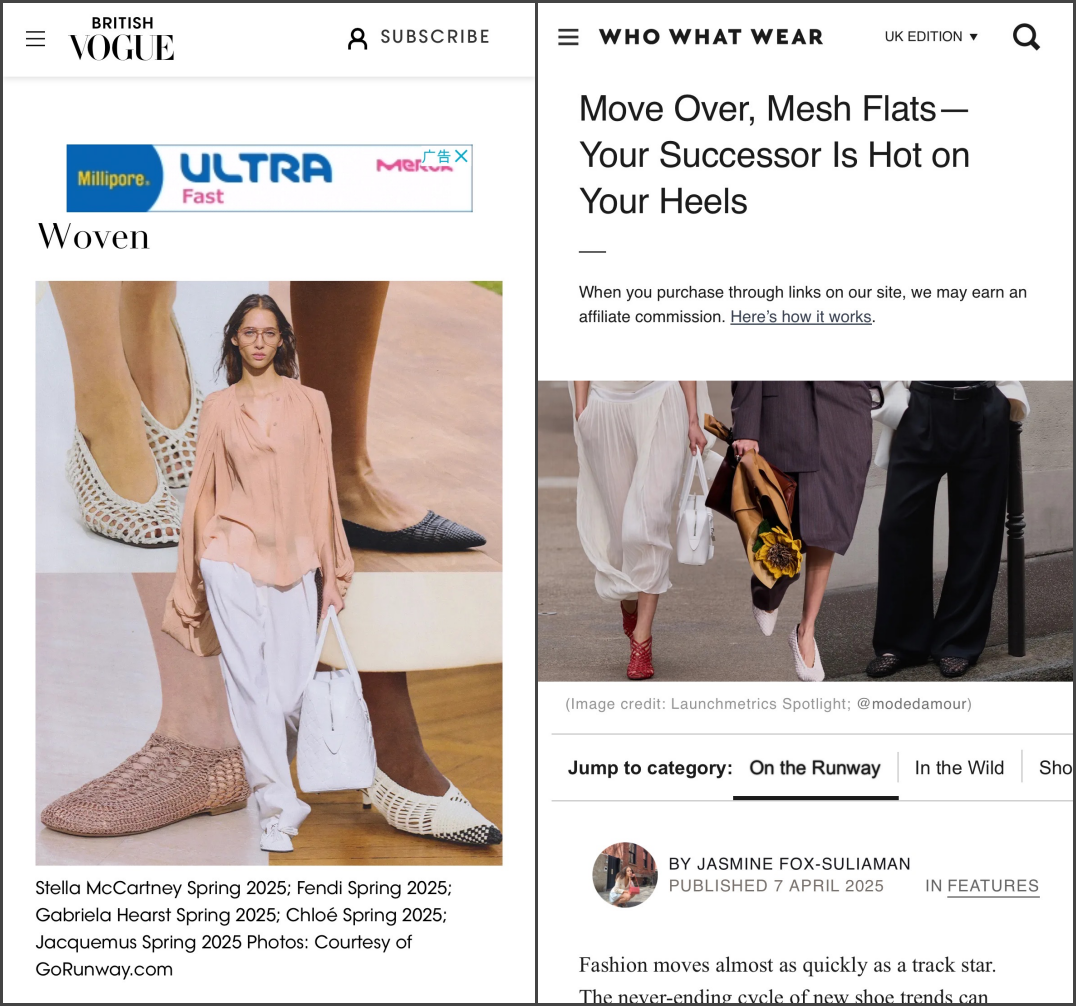Click the Millipore Ultra Fast banner ad

(269, 178)
